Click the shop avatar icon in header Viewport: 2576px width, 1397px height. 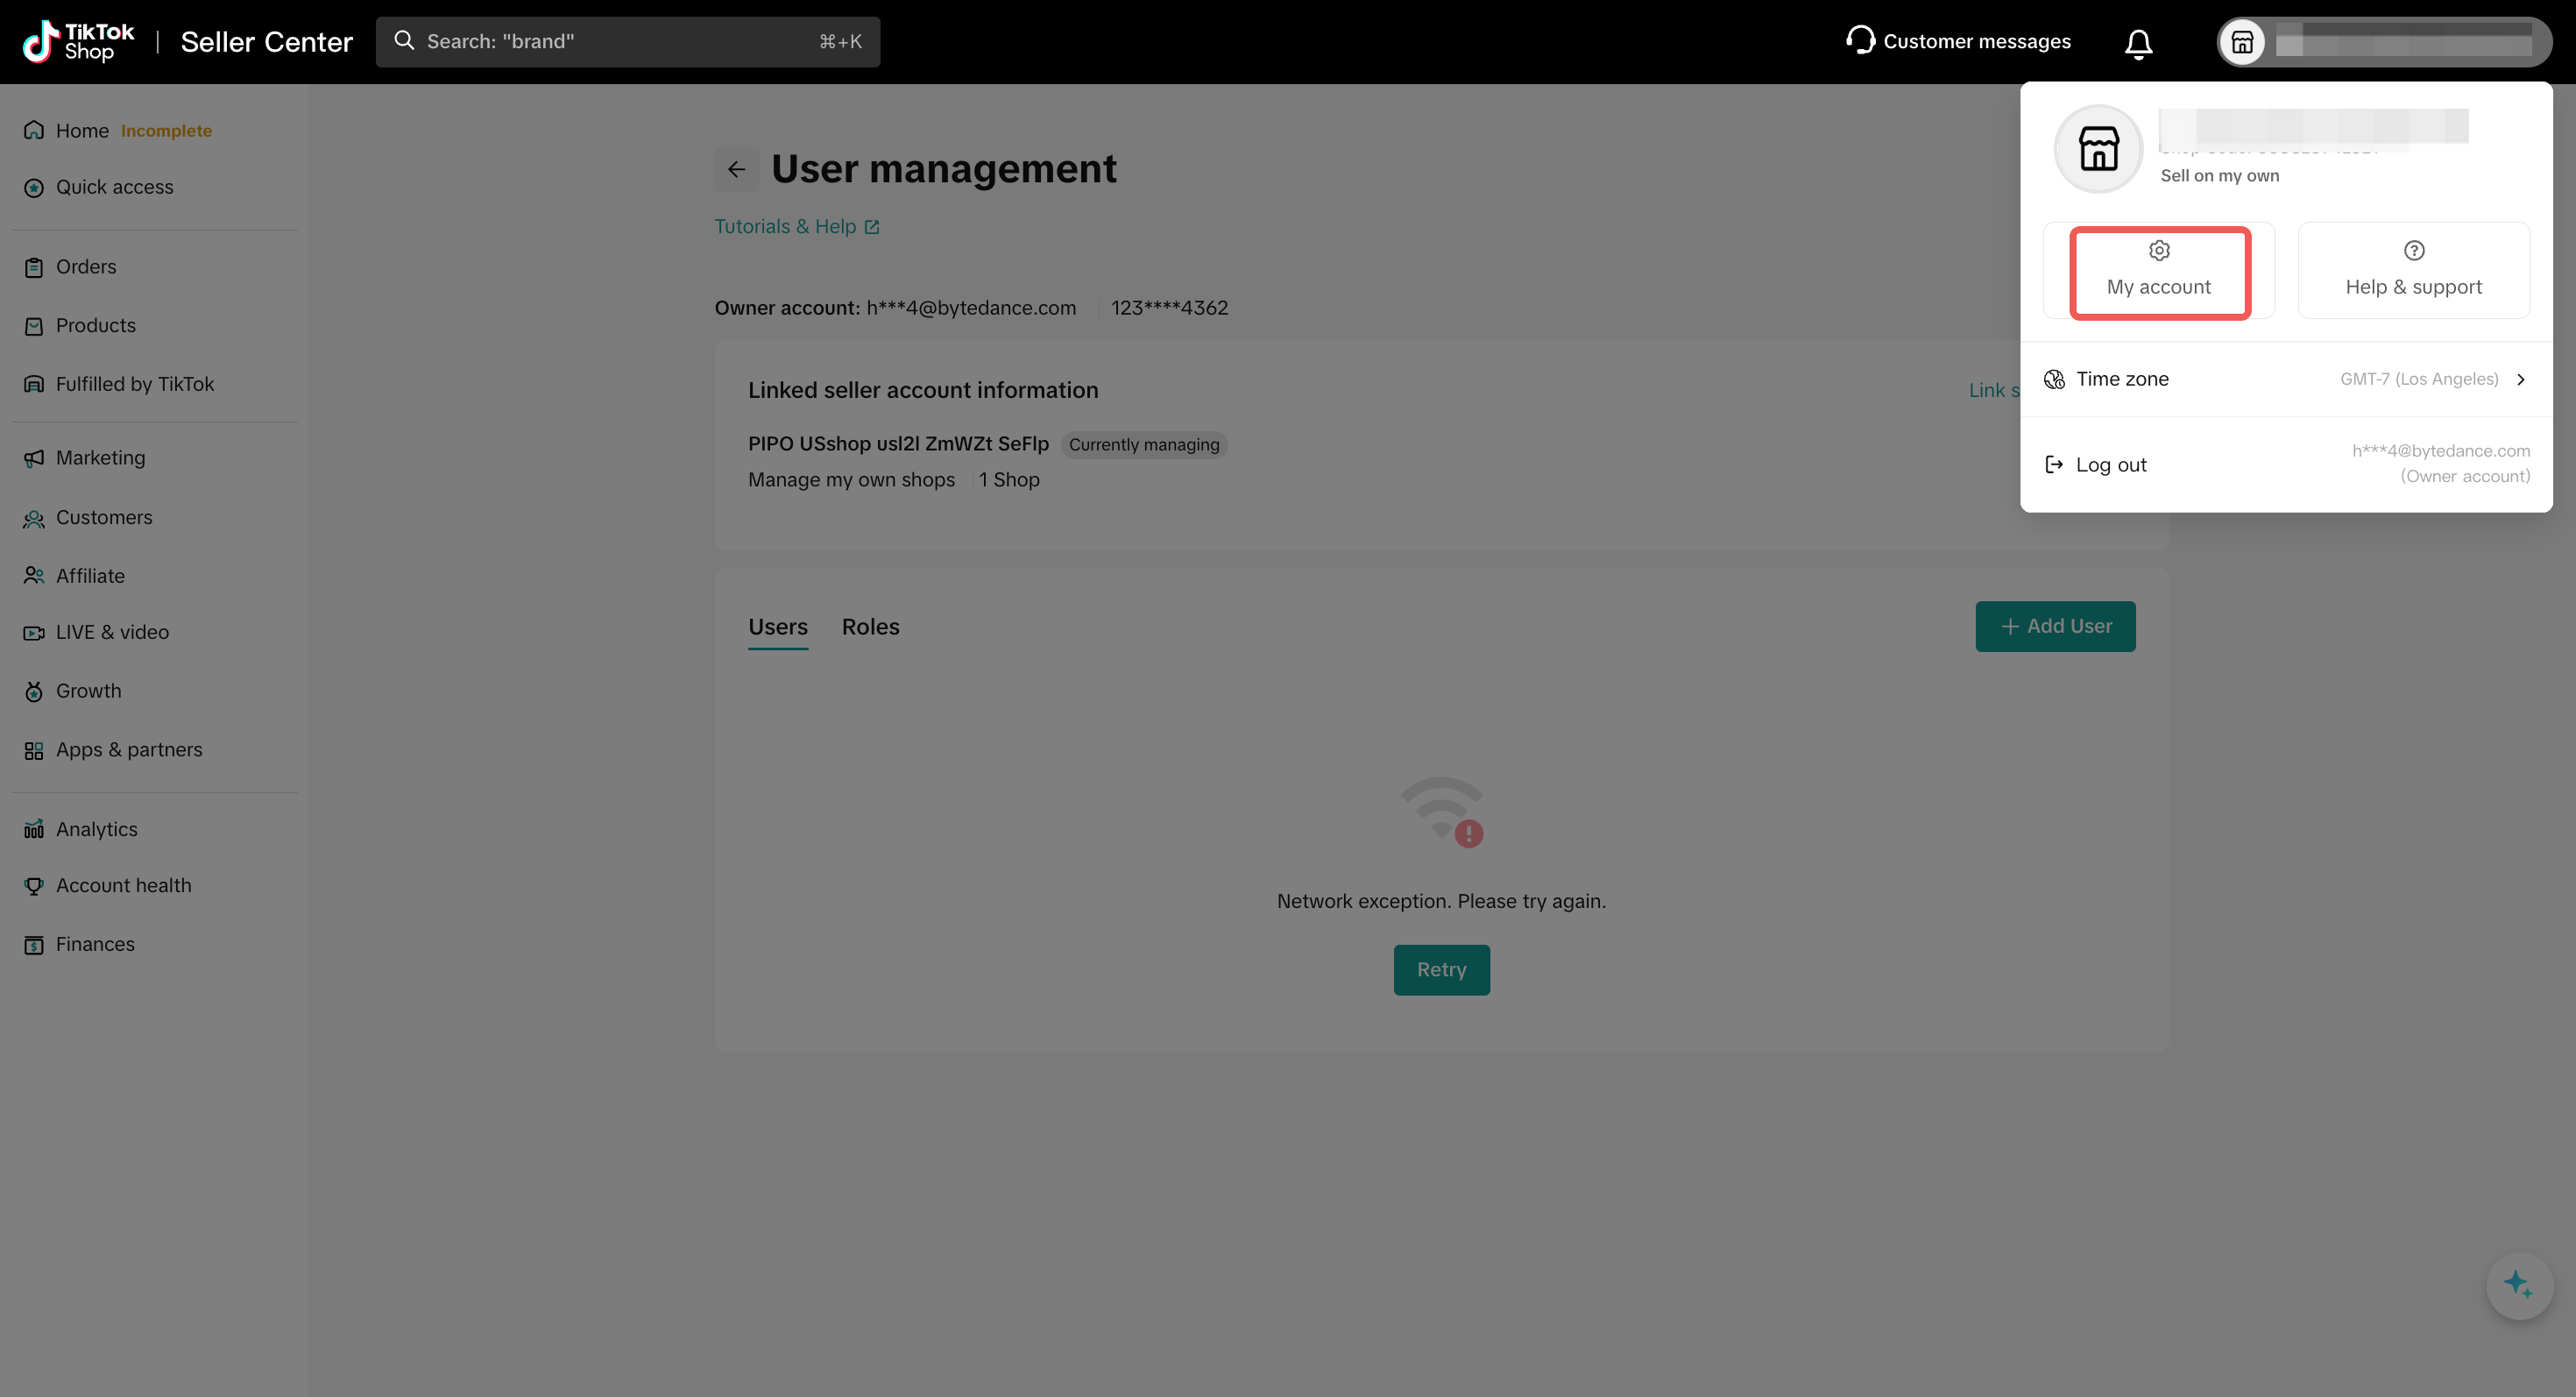coord(2242,42)
